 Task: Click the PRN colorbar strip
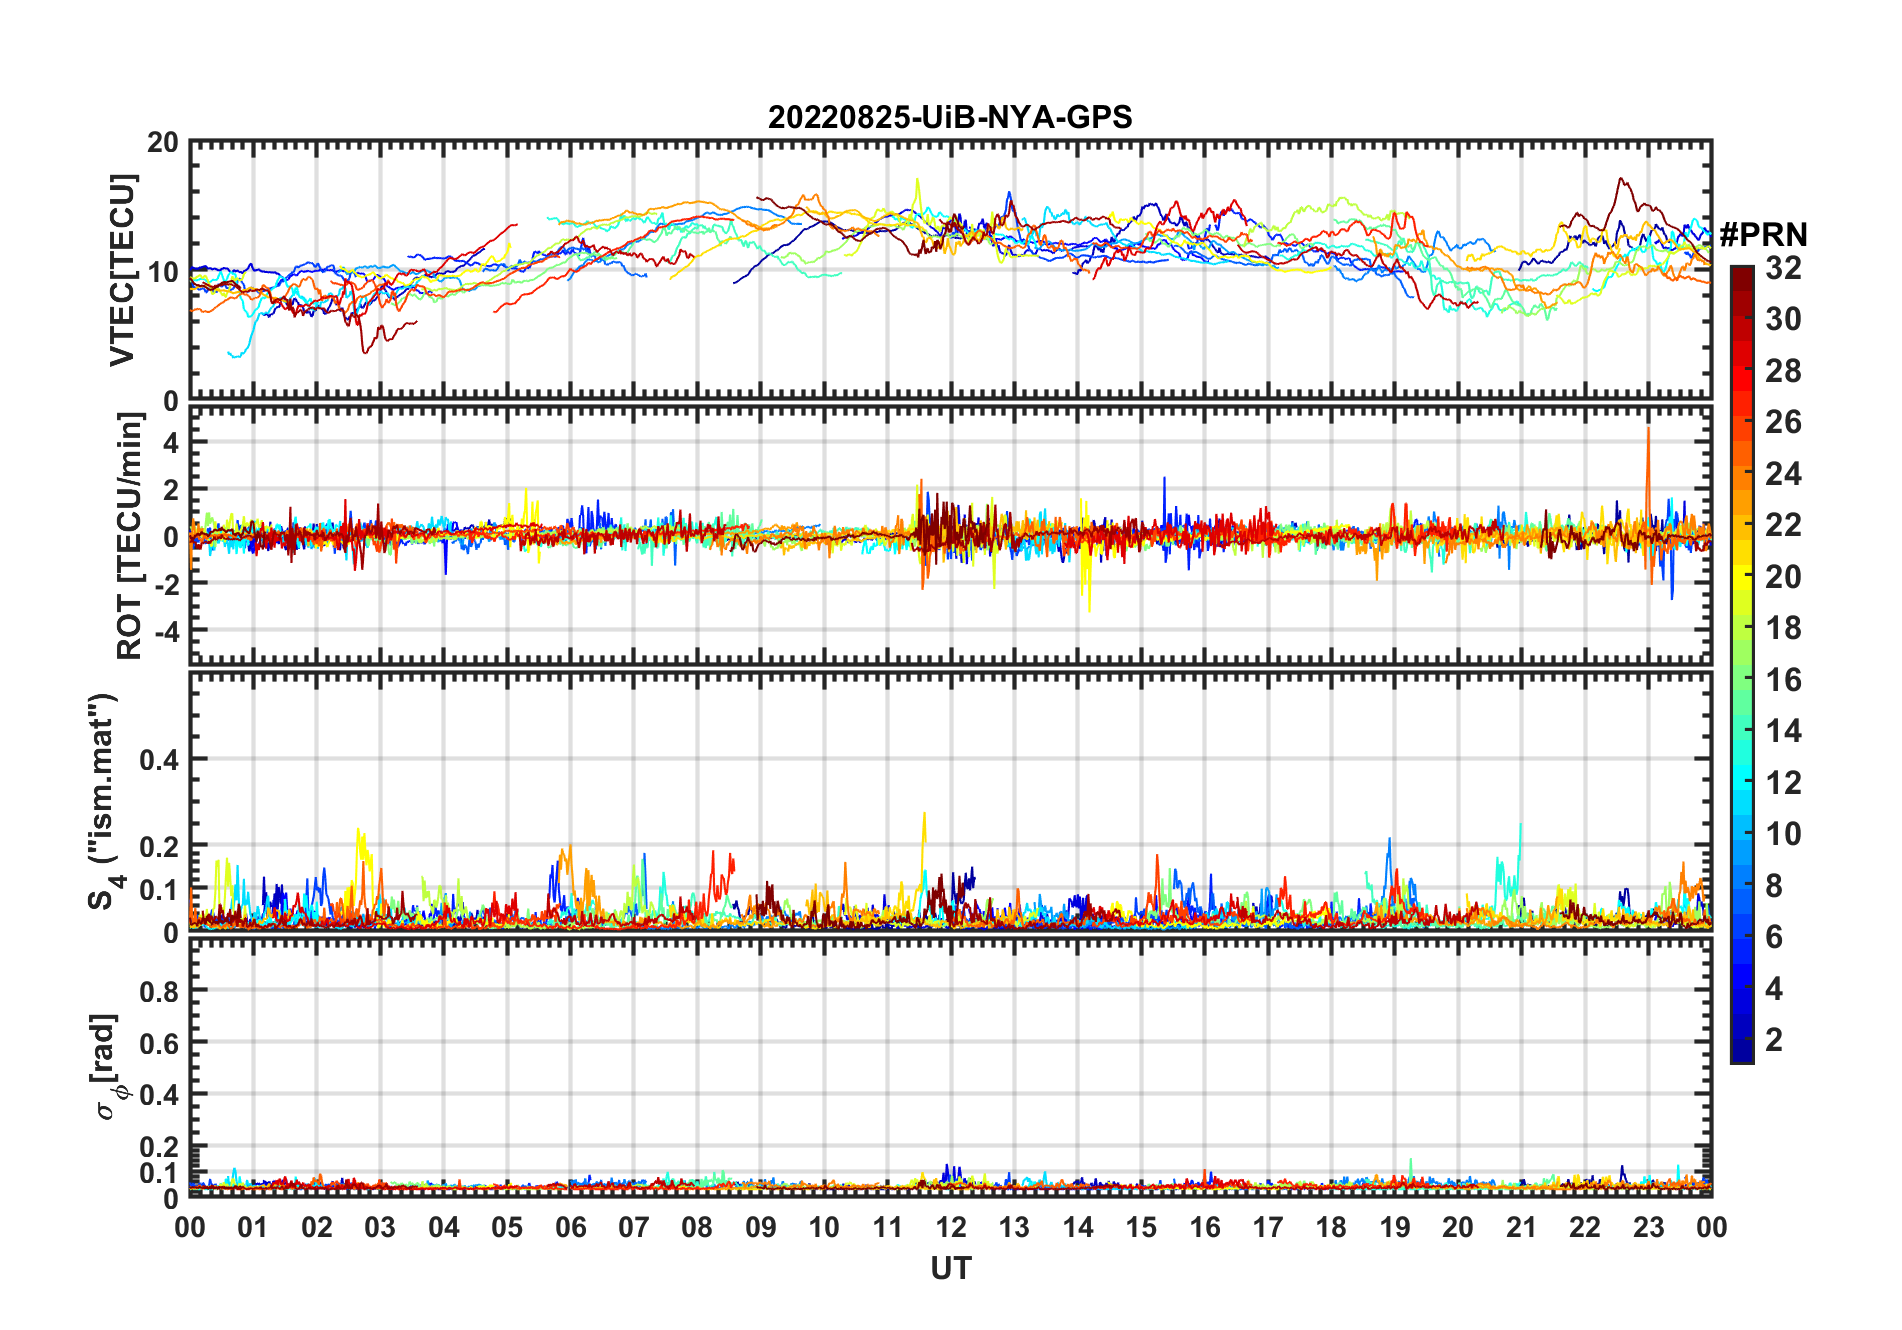click(1742, 664)
